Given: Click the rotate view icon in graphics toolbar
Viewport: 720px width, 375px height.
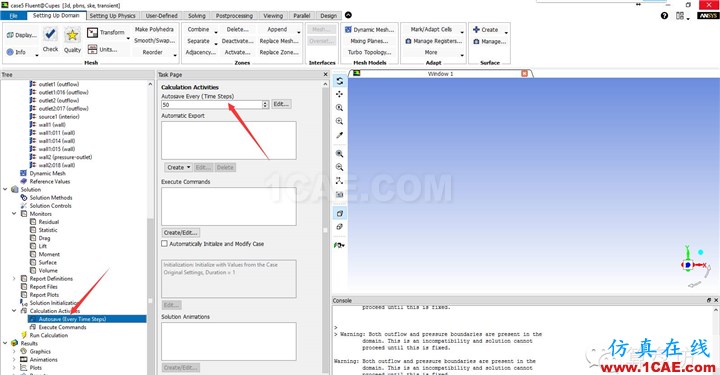Looking at the screenshot, I should (339, 81).
